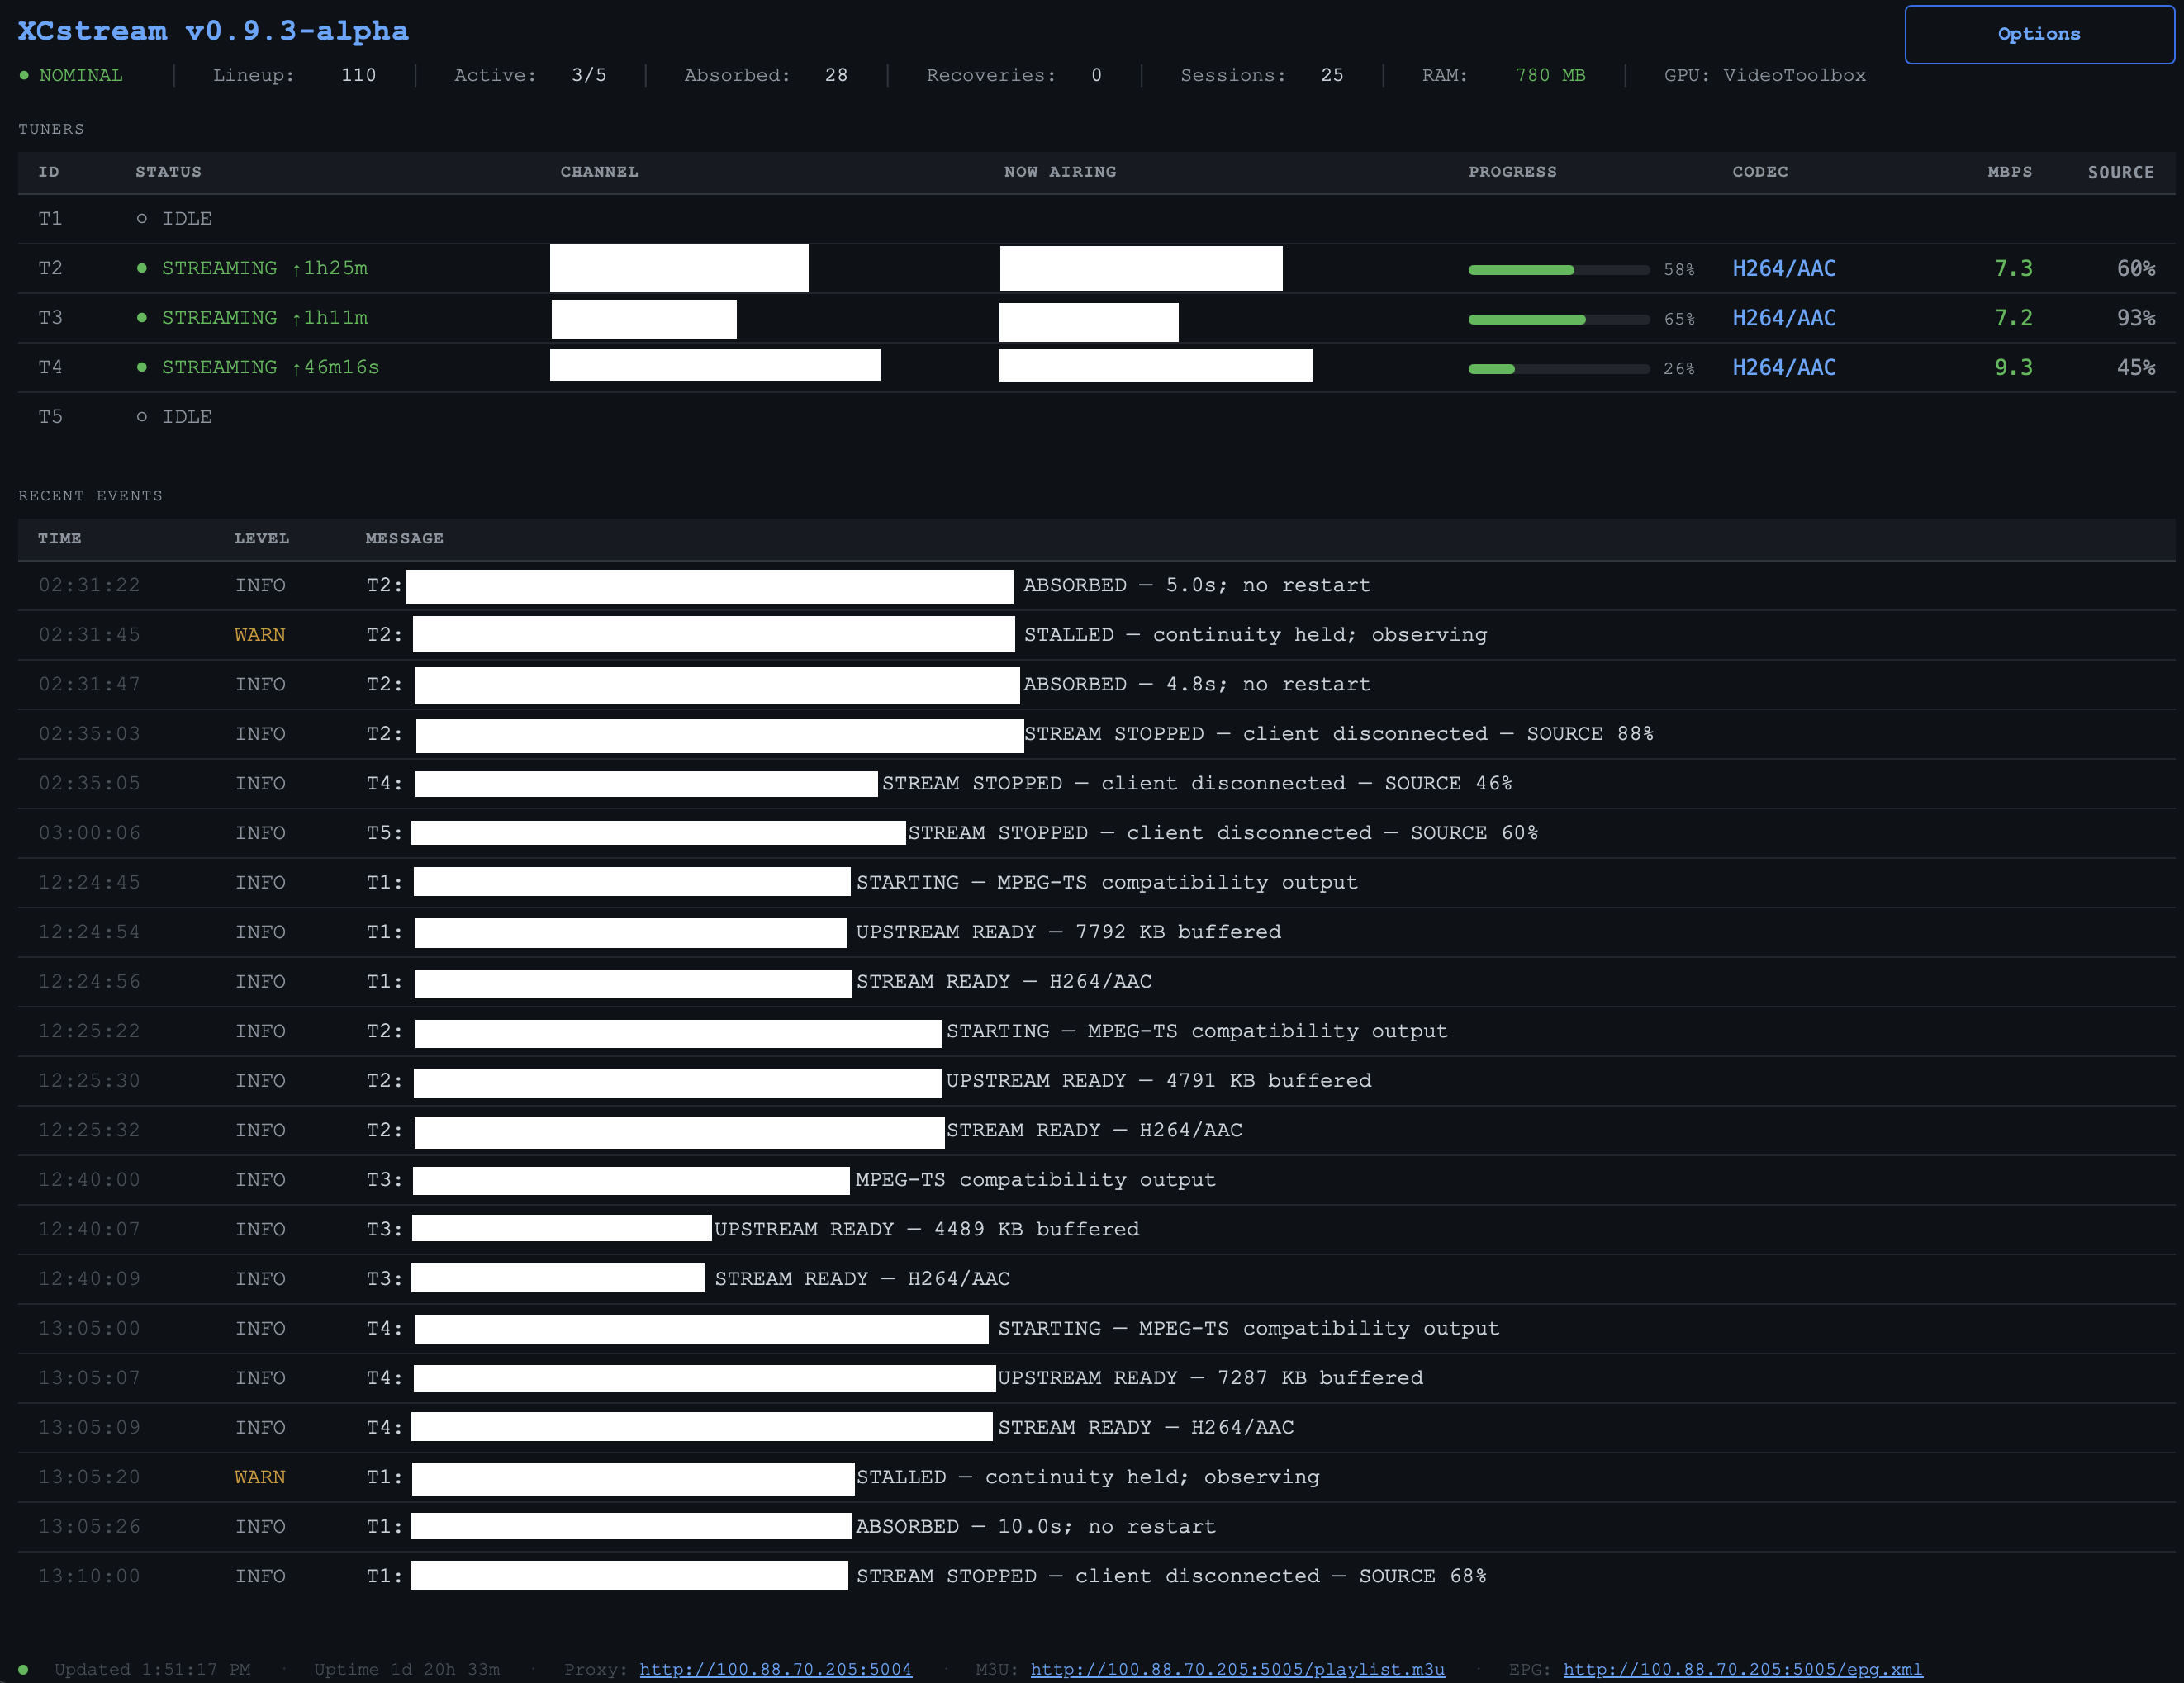The height and width of the screenshot is (1683, 2184).
Task: Click the T3 bitrate 7.2
Action: [x=2014, y=318]
